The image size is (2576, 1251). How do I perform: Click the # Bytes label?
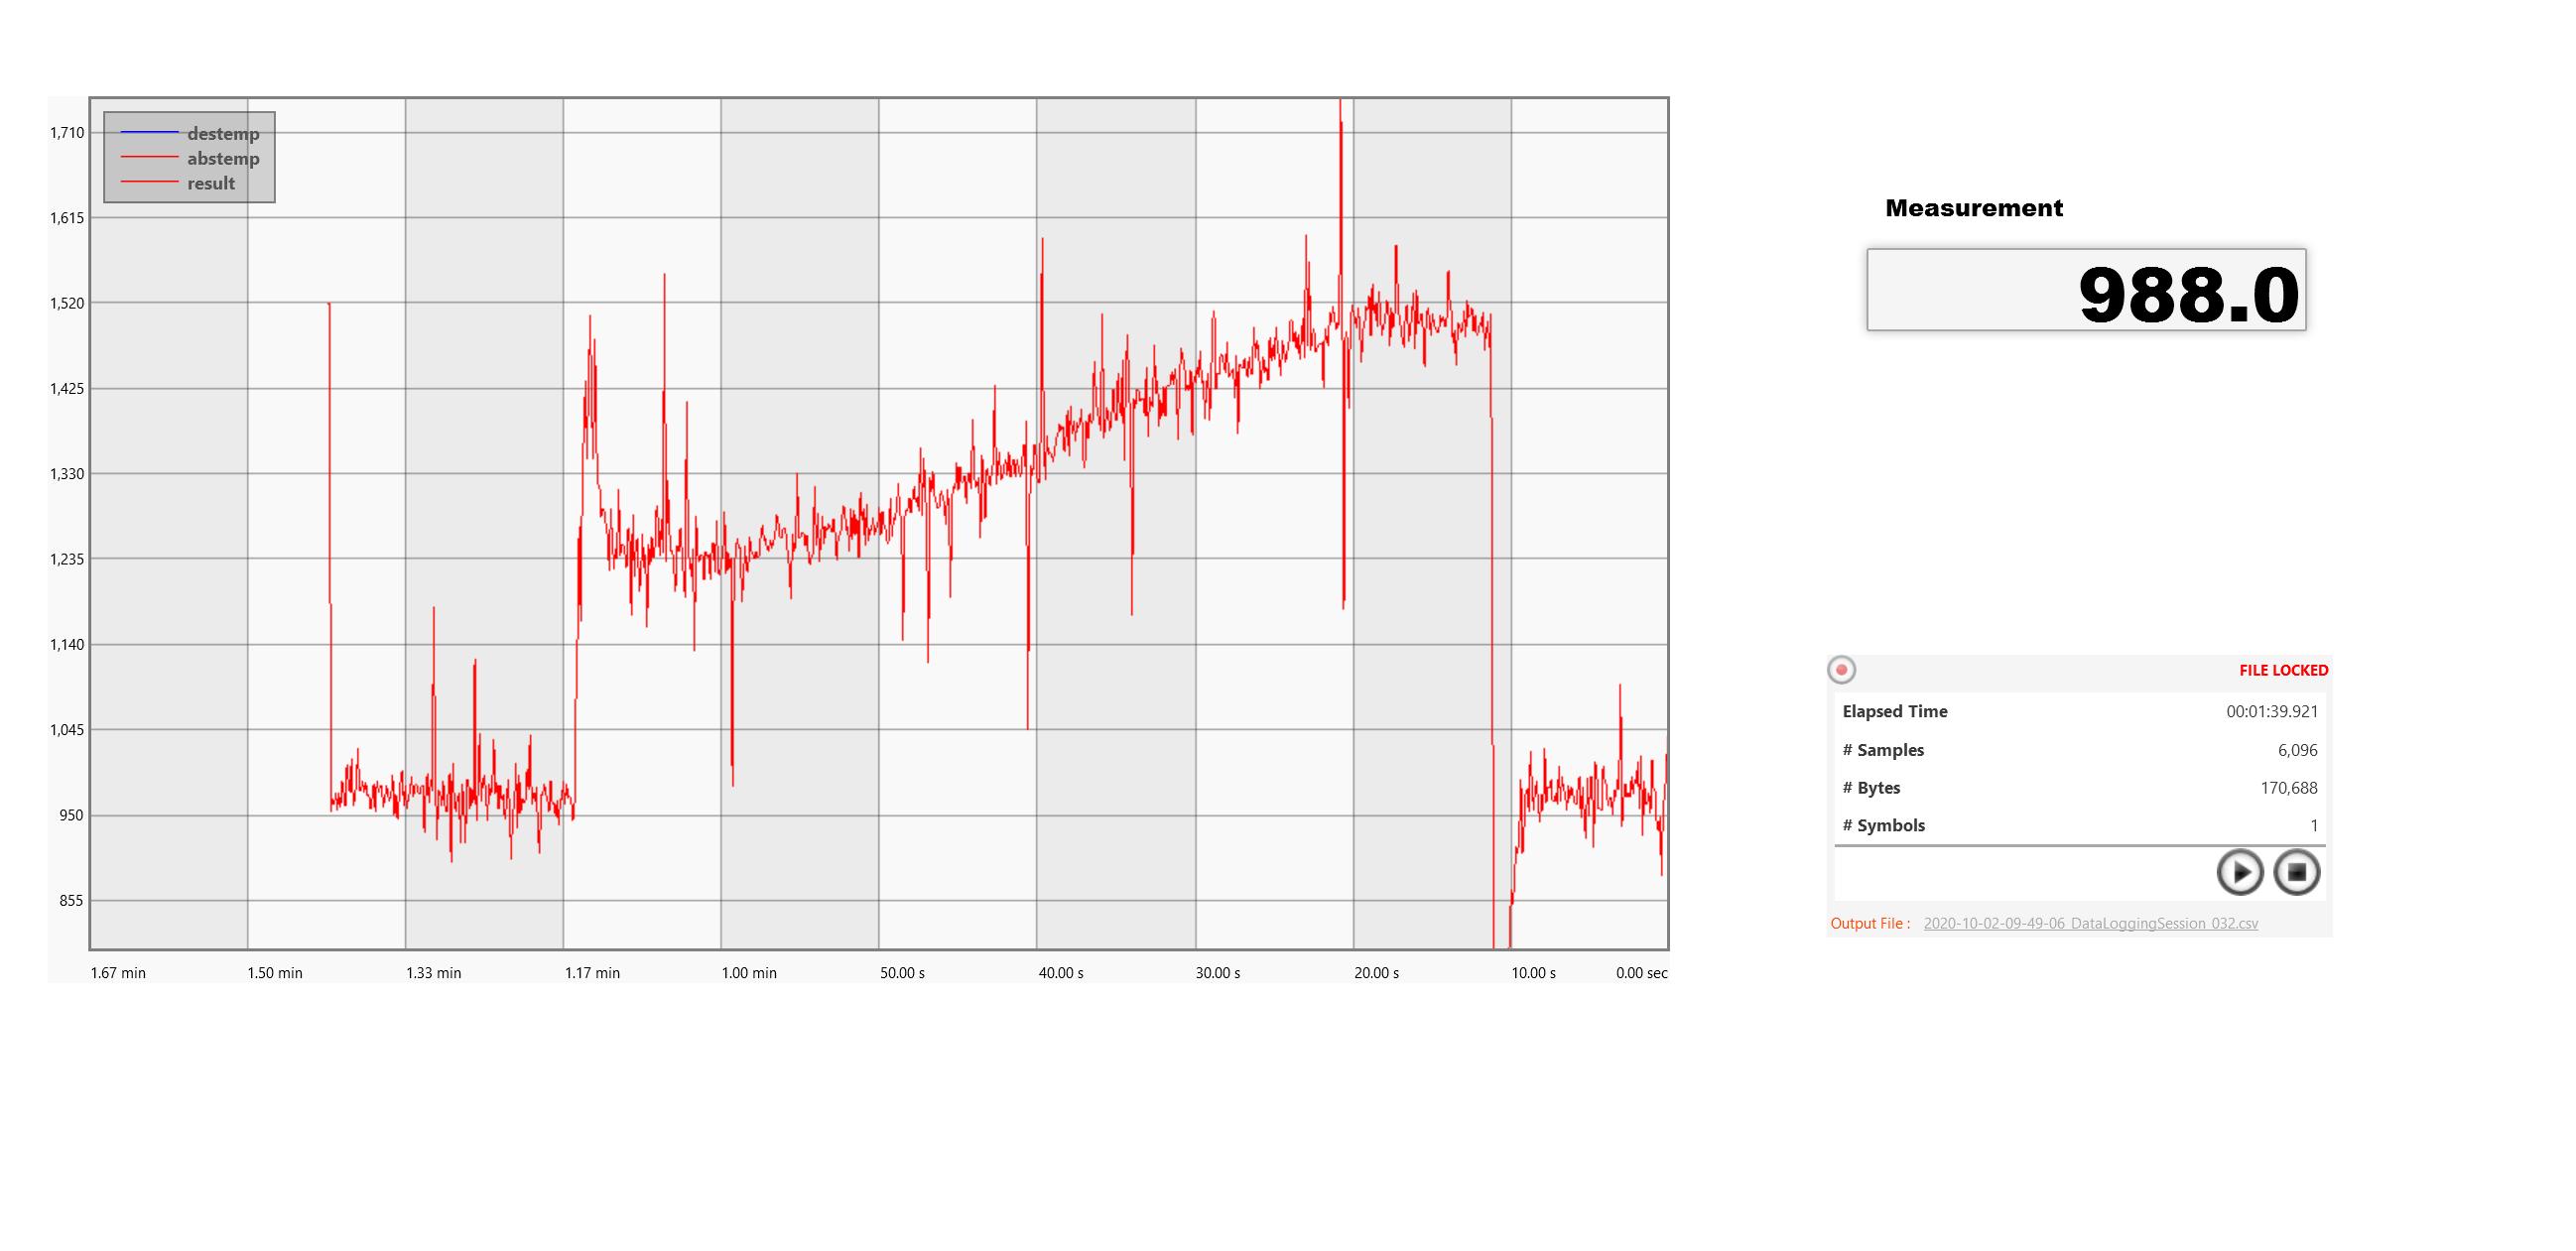click(1871, 788)
